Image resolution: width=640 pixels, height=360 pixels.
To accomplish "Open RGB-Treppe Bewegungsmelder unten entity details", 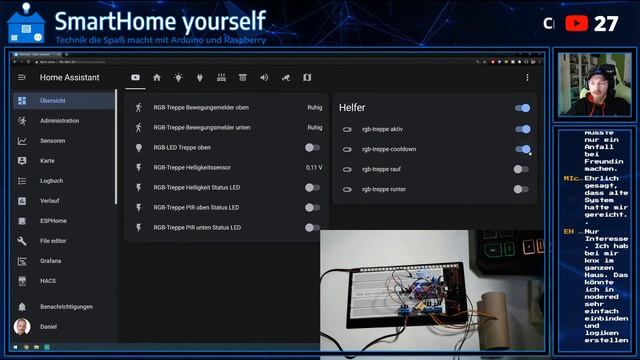I will 202,127.
